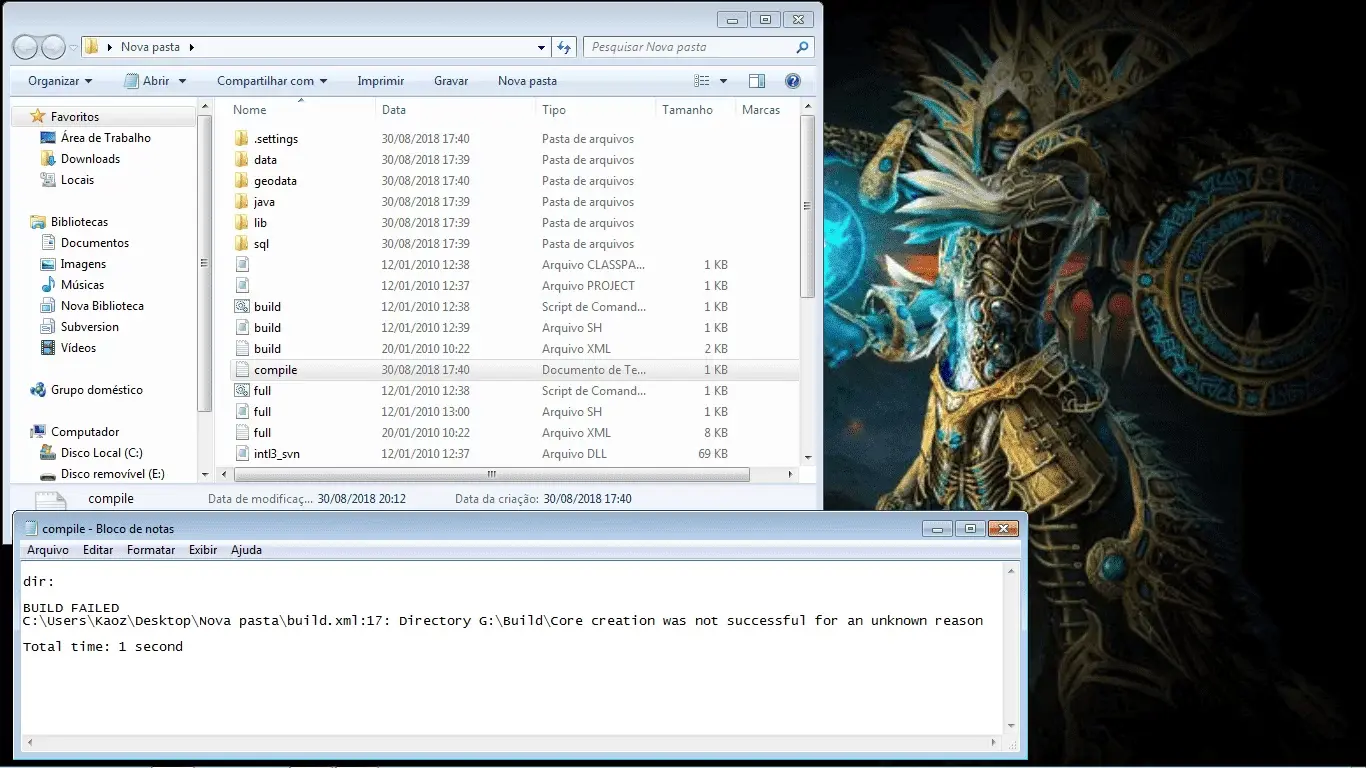Click the Favoritos star icon
Image resolution: width=1366 pixels, height=768 pixels.
point(38,117)
